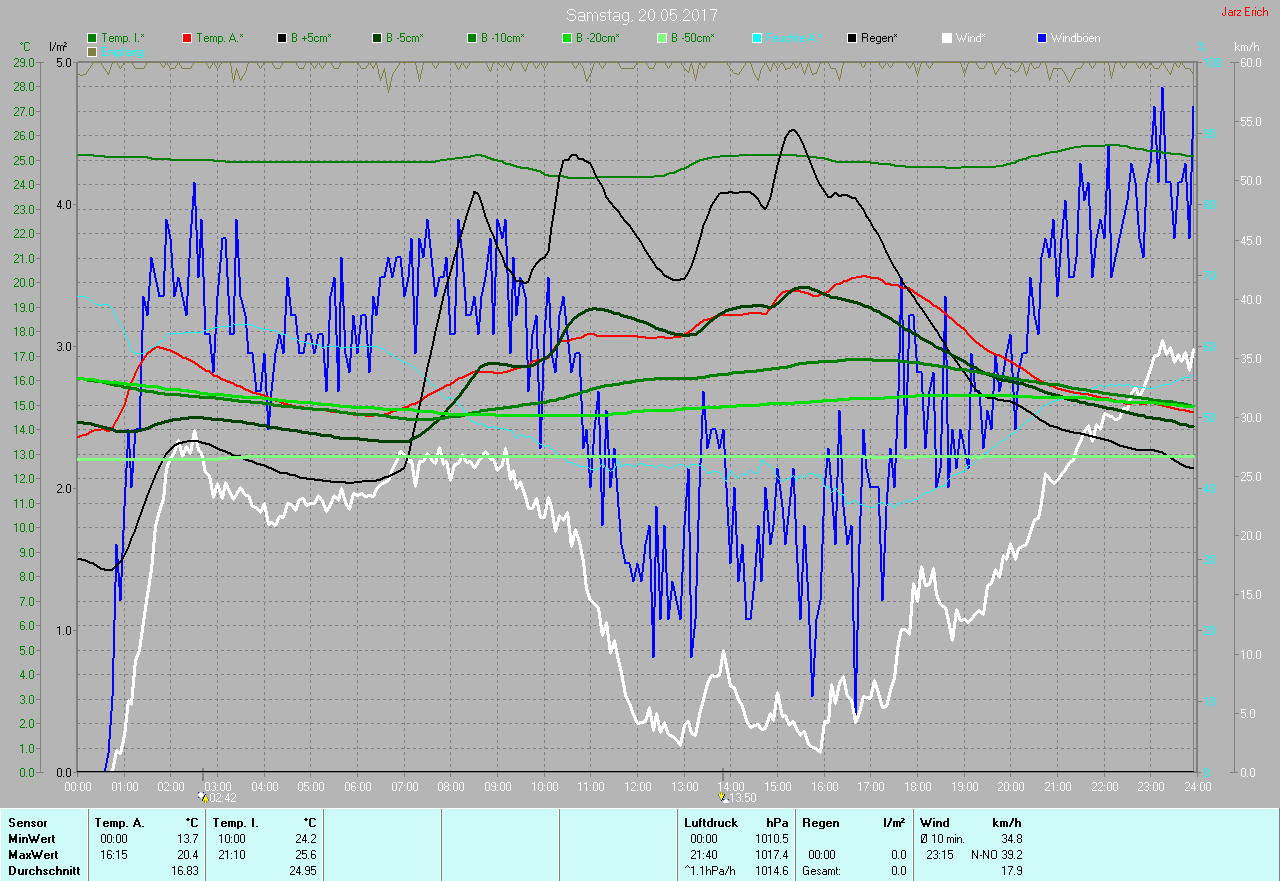Click the 13:50 marker icon on the time axis
Image resolution: width=1280 pixels, height=881 pixels.
(724, 797)
